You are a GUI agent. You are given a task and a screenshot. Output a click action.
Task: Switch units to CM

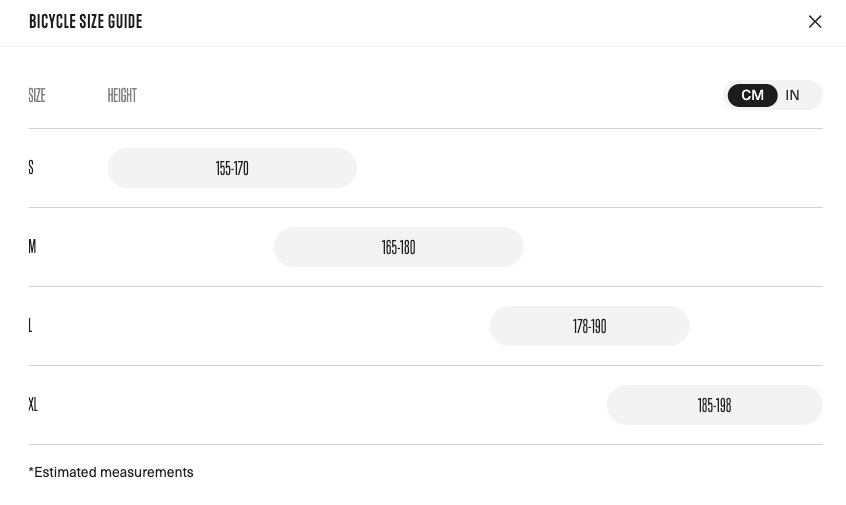point(752,95)
